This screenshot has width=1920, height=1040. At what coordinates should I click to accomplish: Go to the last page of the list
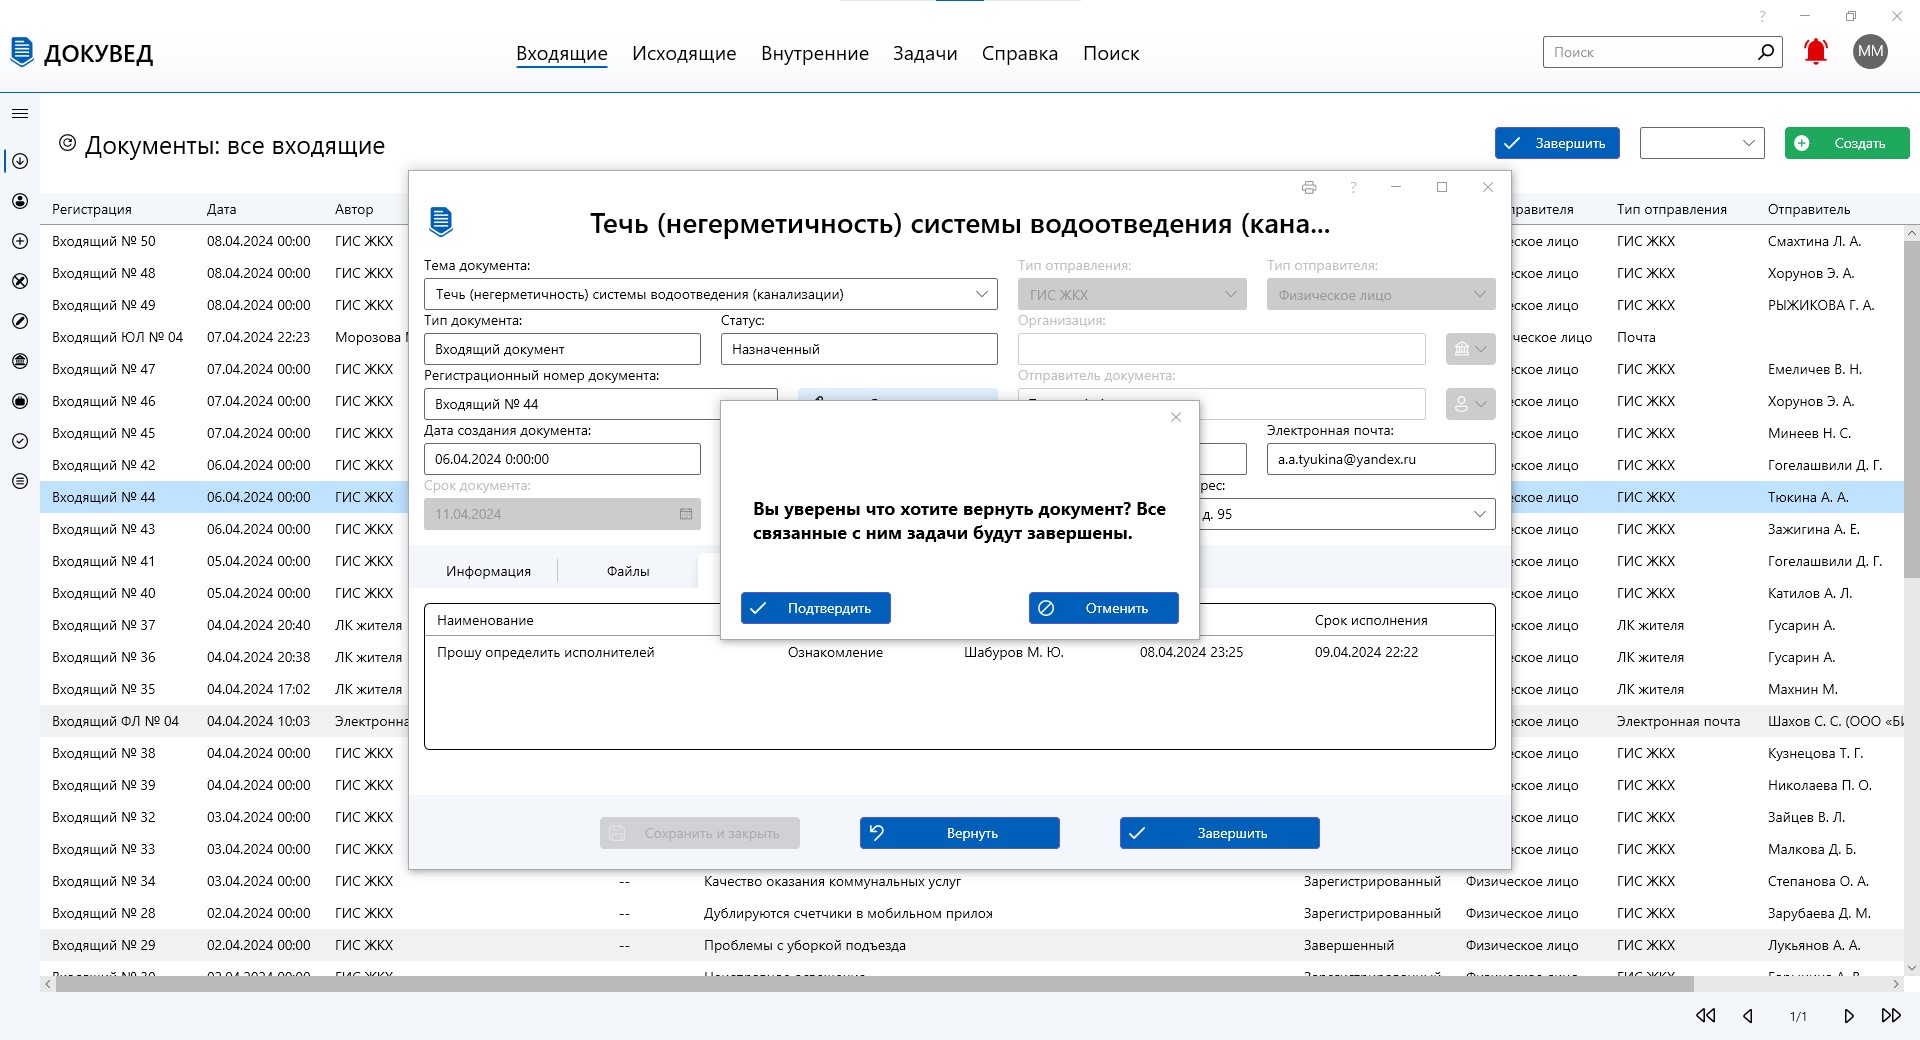[x=1891, y=1015]
